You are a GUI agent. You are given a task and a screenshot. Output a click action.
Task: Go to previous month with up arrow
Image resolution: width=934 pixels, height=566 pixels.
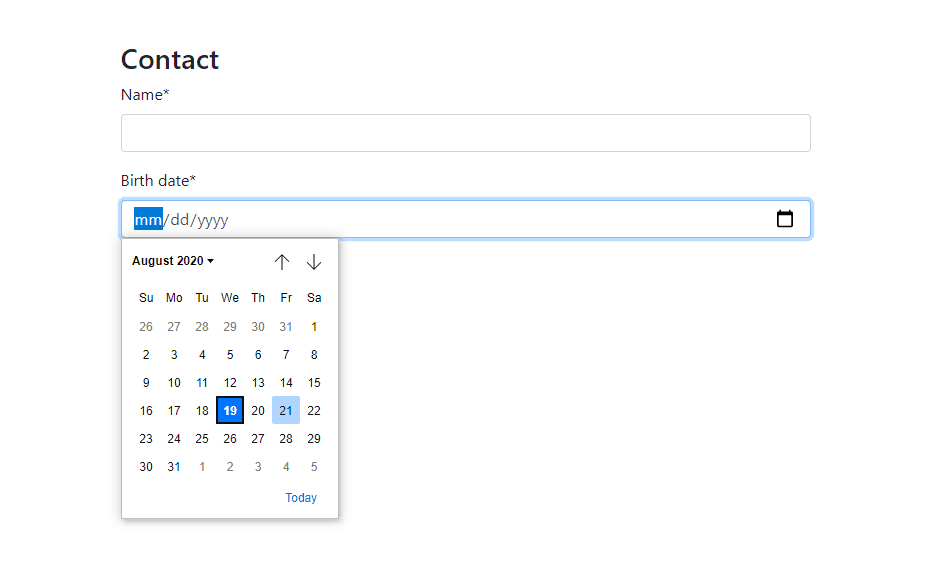(282, 262)
